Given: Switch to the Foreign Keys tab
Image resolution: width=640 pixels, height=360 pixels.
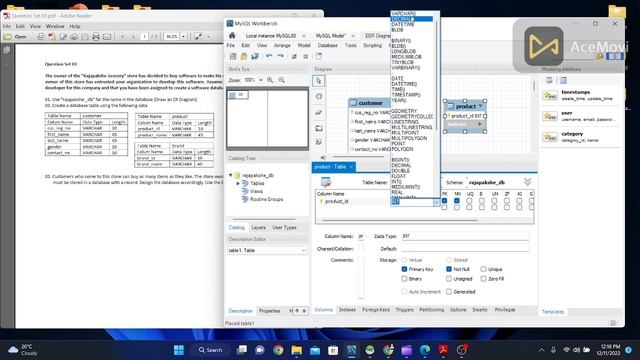Looking at the screenshot, I should click(x=376, y=310).
